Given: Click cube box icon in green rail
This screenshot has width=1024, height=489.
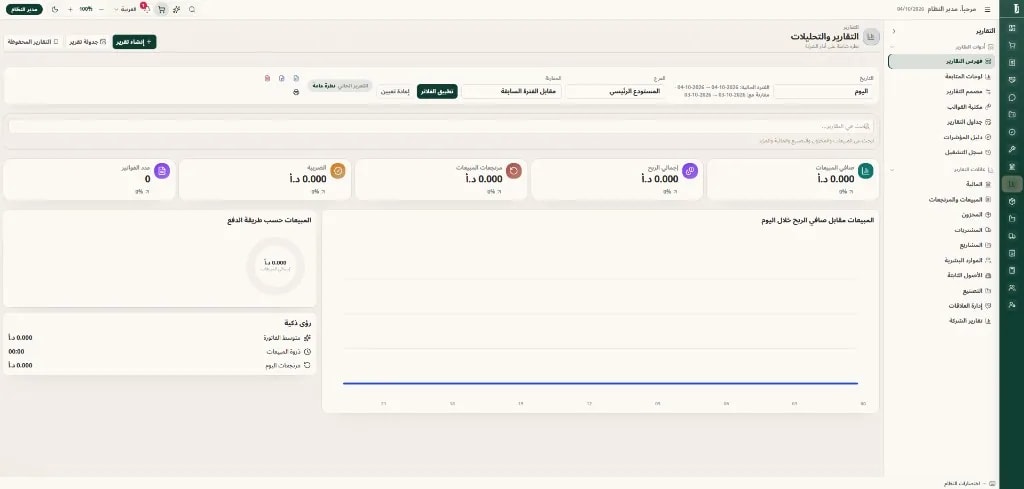Looking at the screenshot, I should [1012, 201].
